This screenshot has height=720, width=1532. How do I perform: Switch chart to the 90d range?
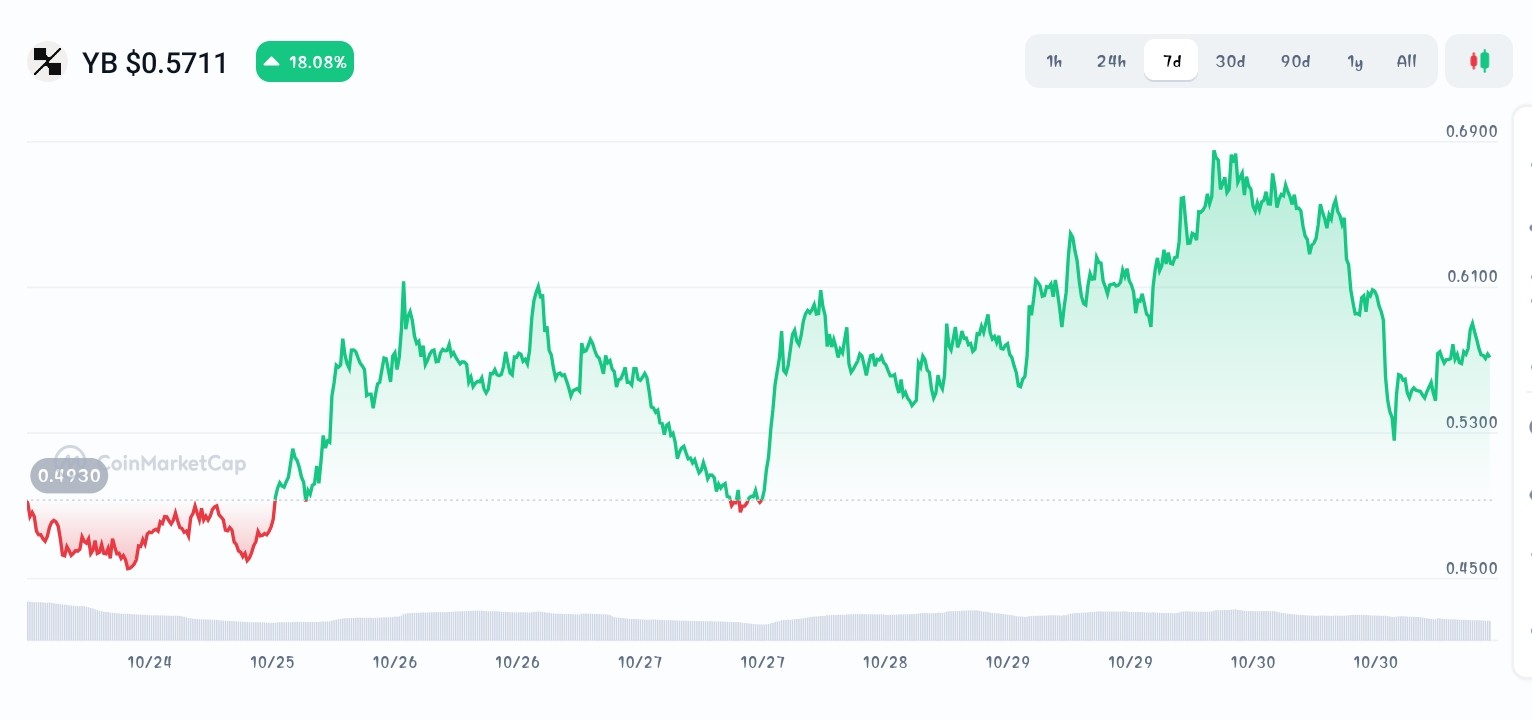coord(1295,61)
